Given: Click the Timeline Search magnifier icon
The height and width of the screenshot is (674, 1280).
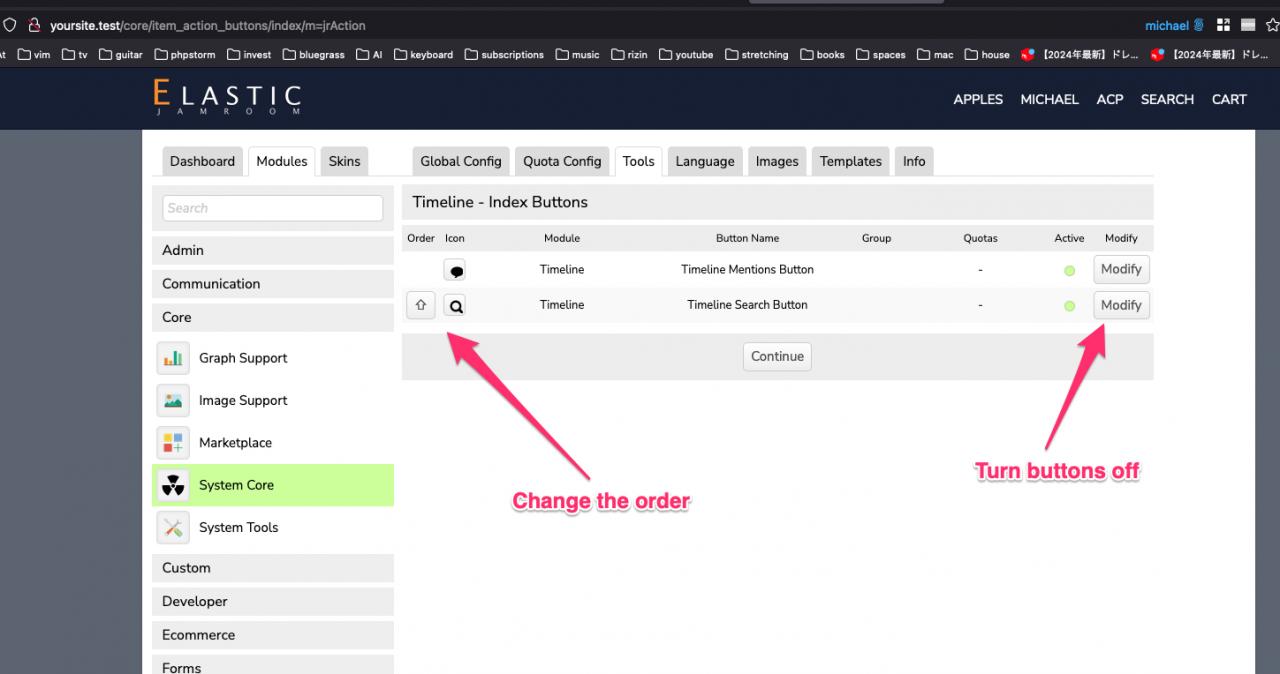Looking at the screenshot, I should pyautogui.click(x=456, y=306).
